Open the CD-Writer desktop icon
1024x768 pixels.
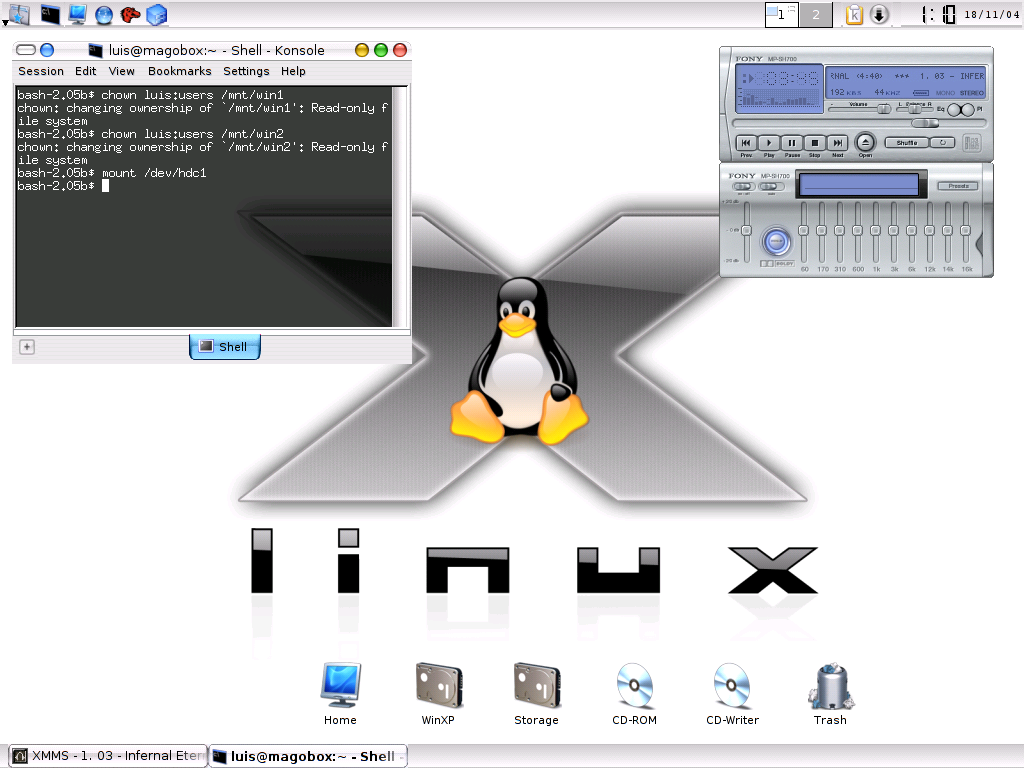[x=732, y=694]
